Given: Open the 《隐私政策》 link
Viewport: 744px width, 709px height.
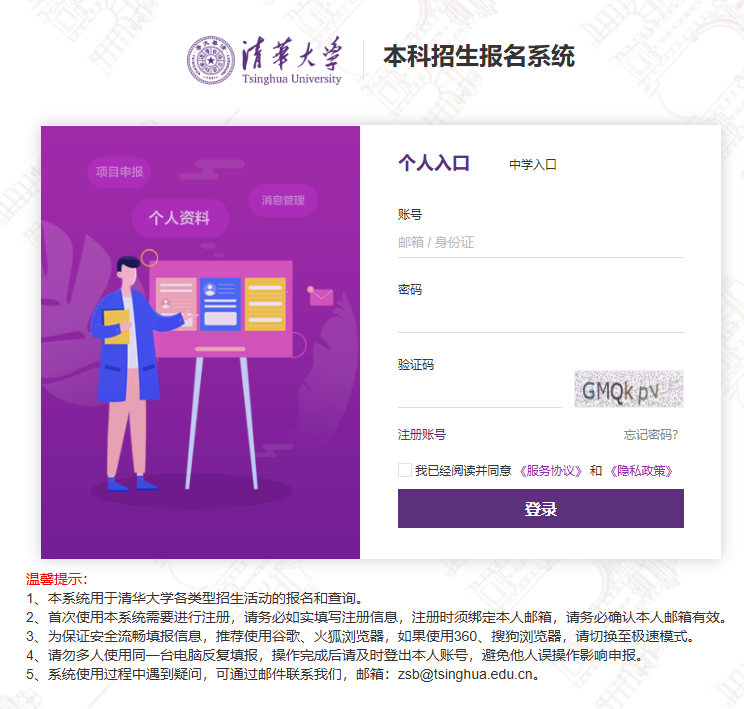Looking at the screenshot, I should [x=641, y=471].
